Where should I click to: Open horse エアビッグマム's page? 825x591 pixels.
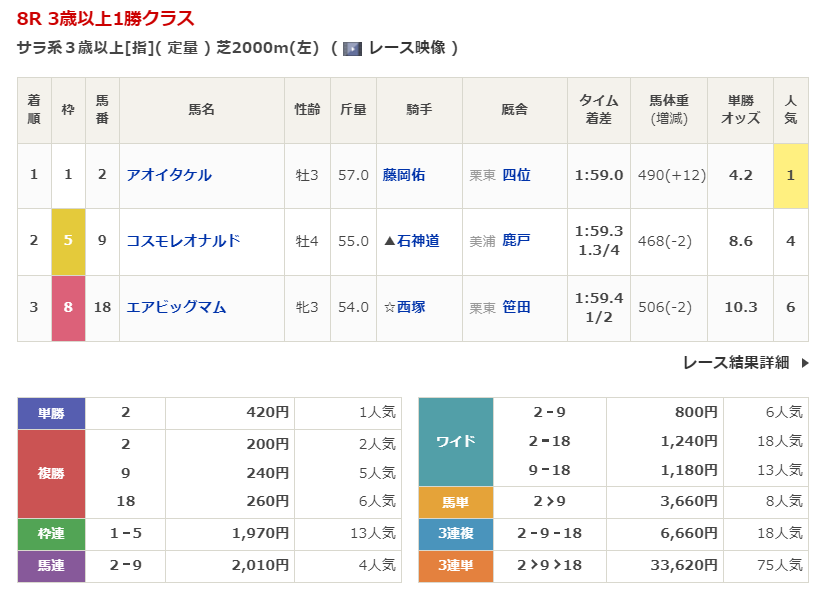pyautogui.click(x=176, y=307)
